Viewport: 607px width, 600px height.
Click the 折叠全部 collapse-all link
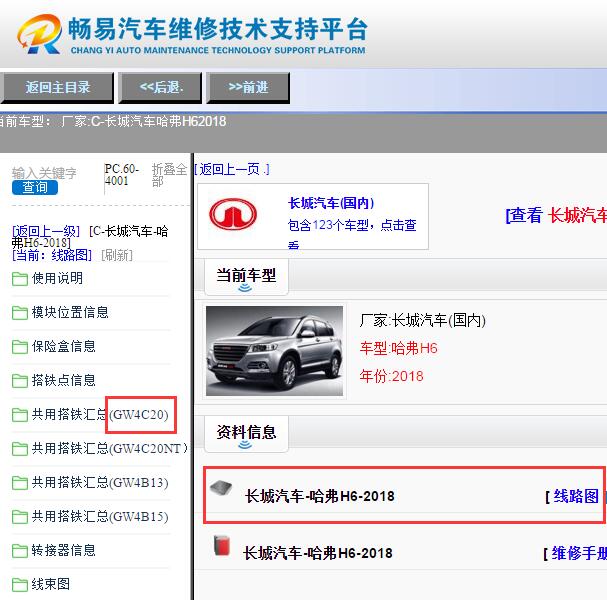[x=169, y=175]
